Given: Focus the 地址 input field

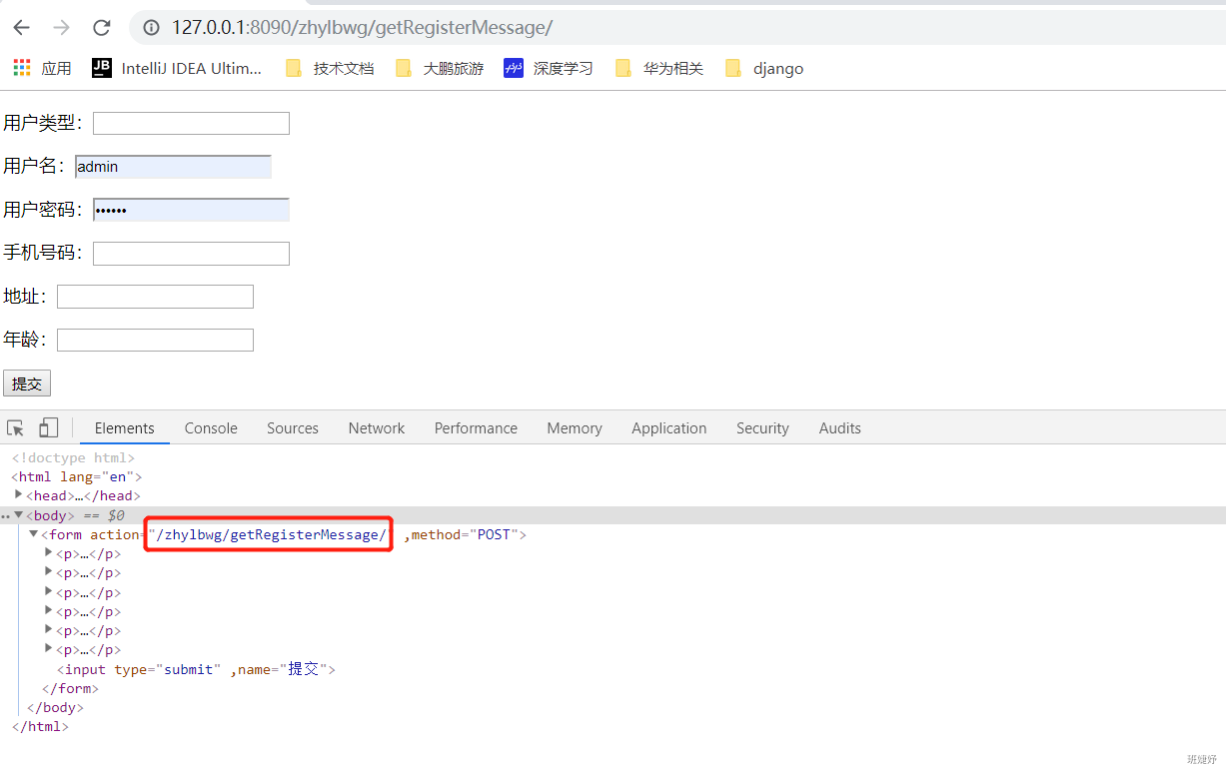Looking at the screenshot, I should tap(155, 297).
